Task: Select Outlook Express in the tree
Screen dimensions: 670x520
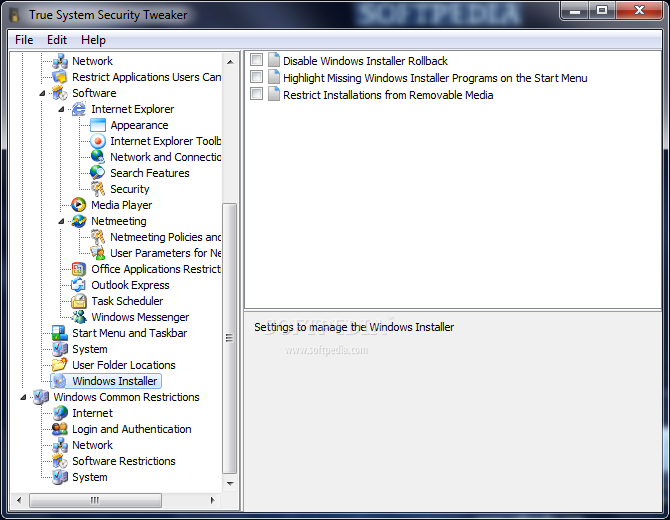Action: (x=130, y=285)
